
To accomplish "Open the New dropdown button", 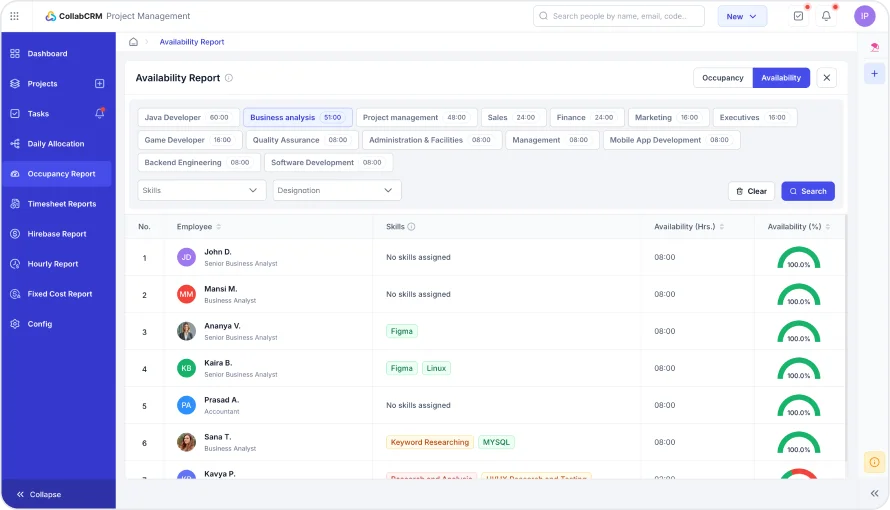I will click(x=742, y=16).
